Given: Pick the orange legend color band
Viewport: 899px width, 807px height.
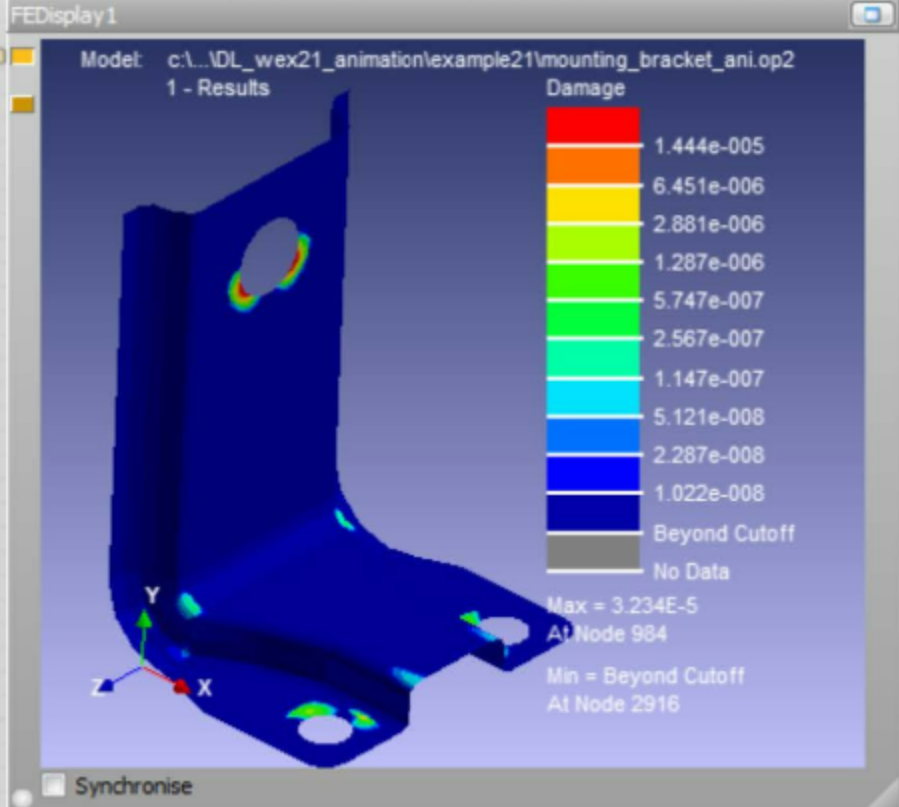Looking at the screenshot, I should pyautogui.click(x=592, y=165).
